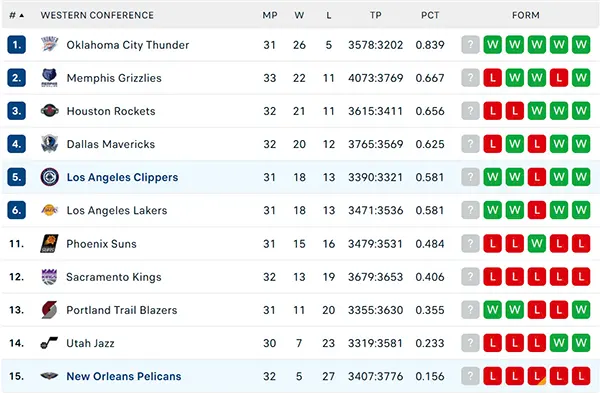Image resolution: width=600 pixels, height=393 pixels.
Task: Click the rank 5 position badge
Action: coord(16,177)
